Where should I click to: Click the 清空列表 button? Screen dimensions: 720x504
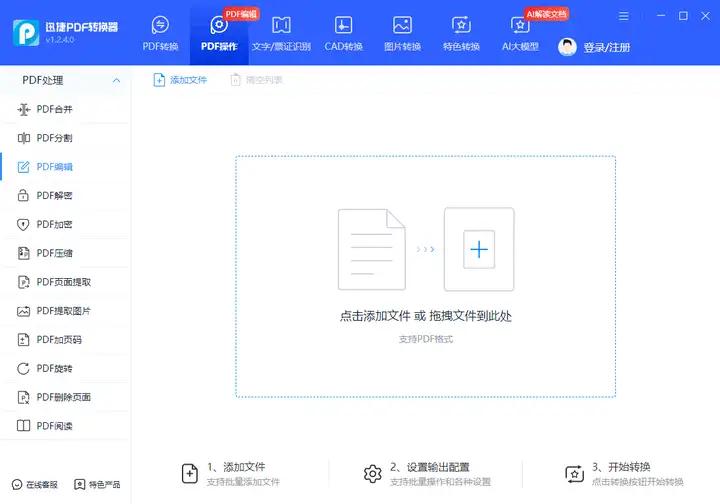coord(256,80)
